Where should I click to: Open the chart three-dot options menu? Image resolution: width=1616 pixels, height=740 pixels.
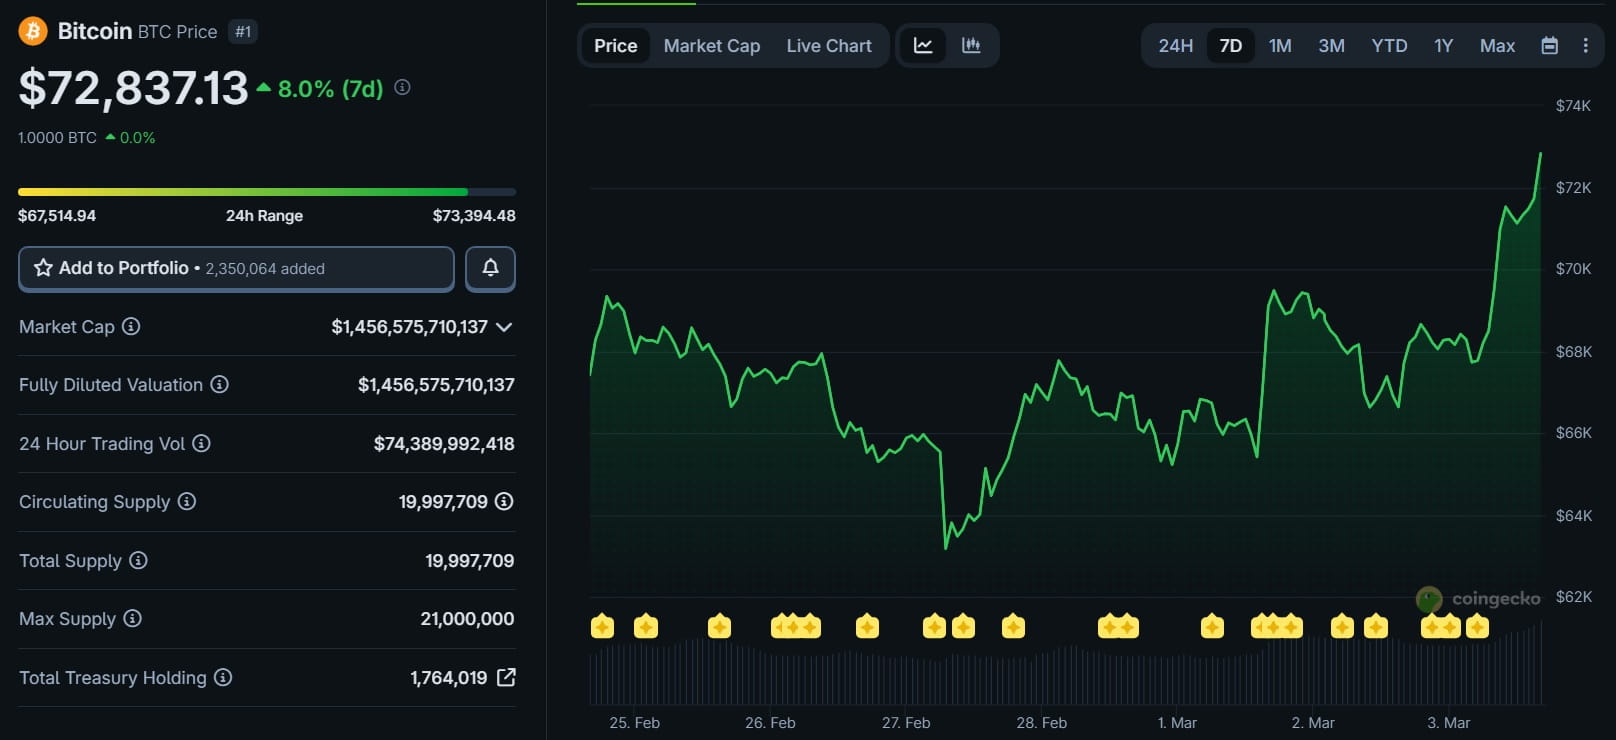1585,46
